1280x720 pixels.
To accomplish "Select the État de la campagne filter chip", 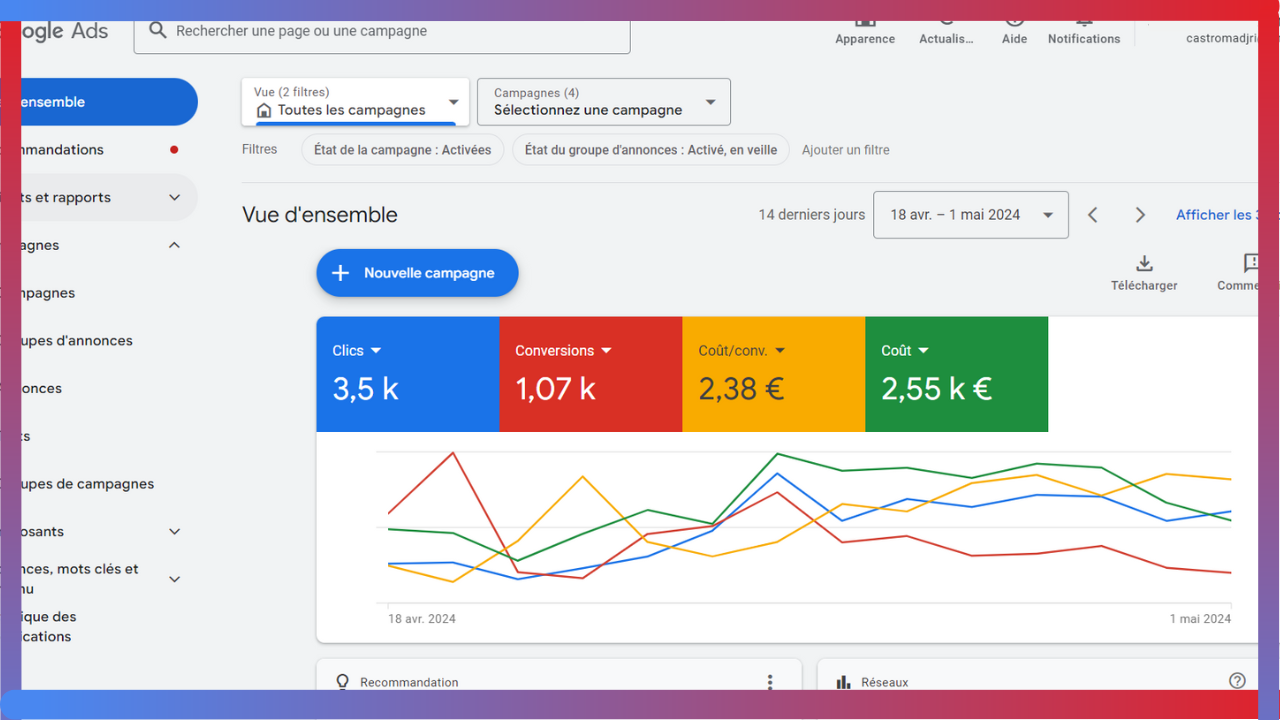I will point(402,150).
